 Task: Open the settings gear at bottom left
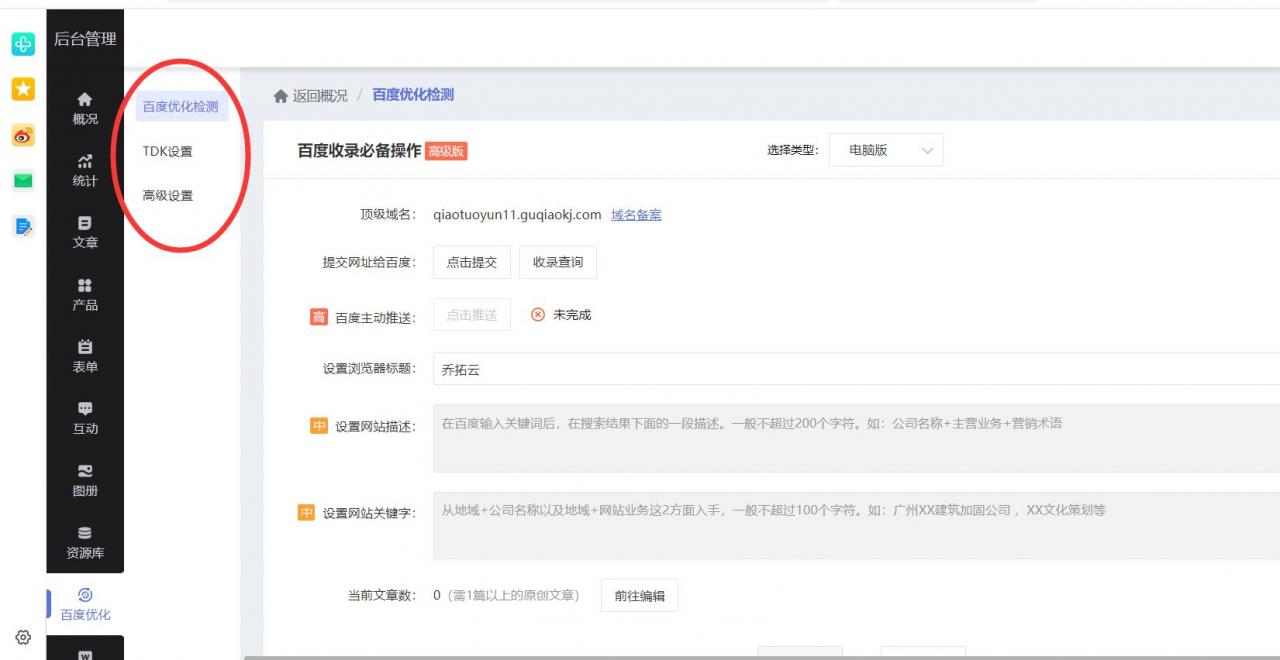click(x=22, y=637)
